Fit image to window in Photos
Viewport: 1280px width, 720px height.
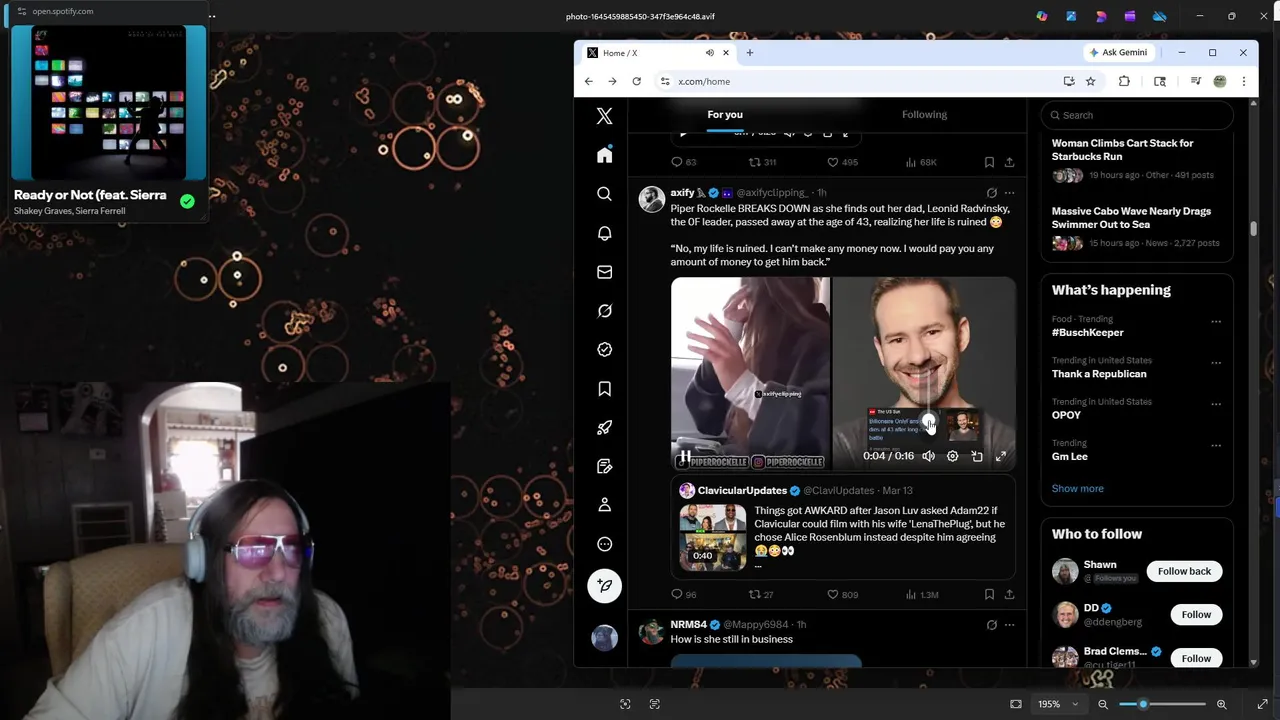pos(1016,704)
